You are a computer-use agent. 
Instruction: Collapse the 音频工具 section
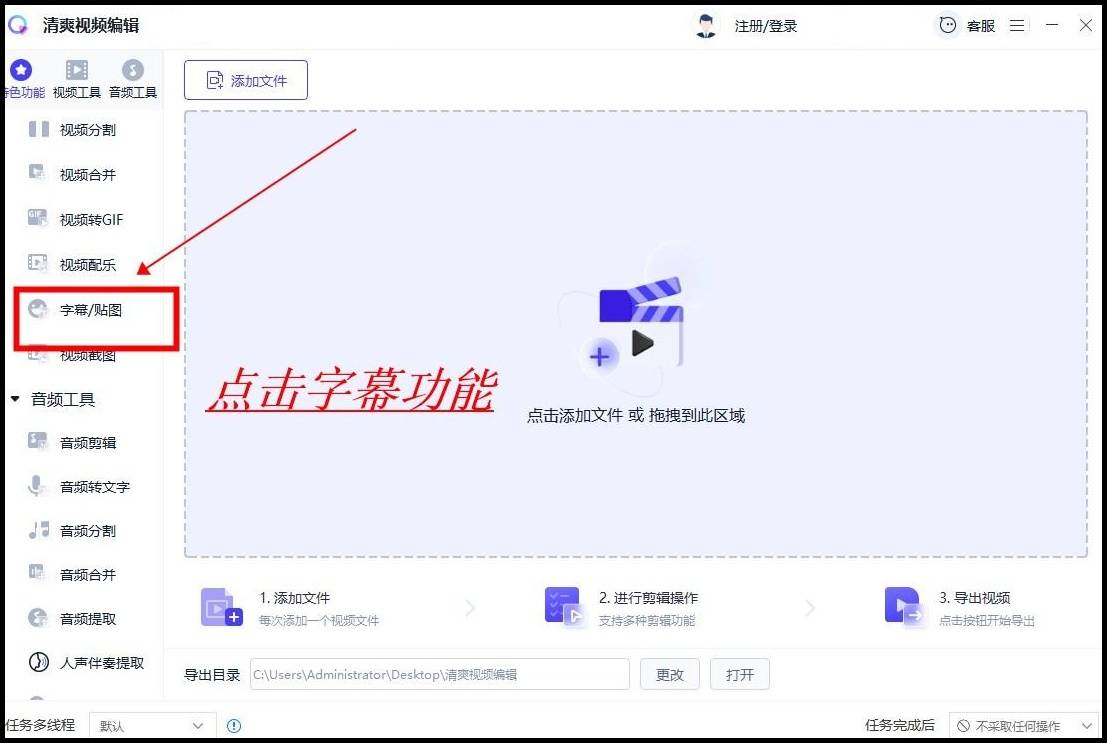[x=15, y=399]
